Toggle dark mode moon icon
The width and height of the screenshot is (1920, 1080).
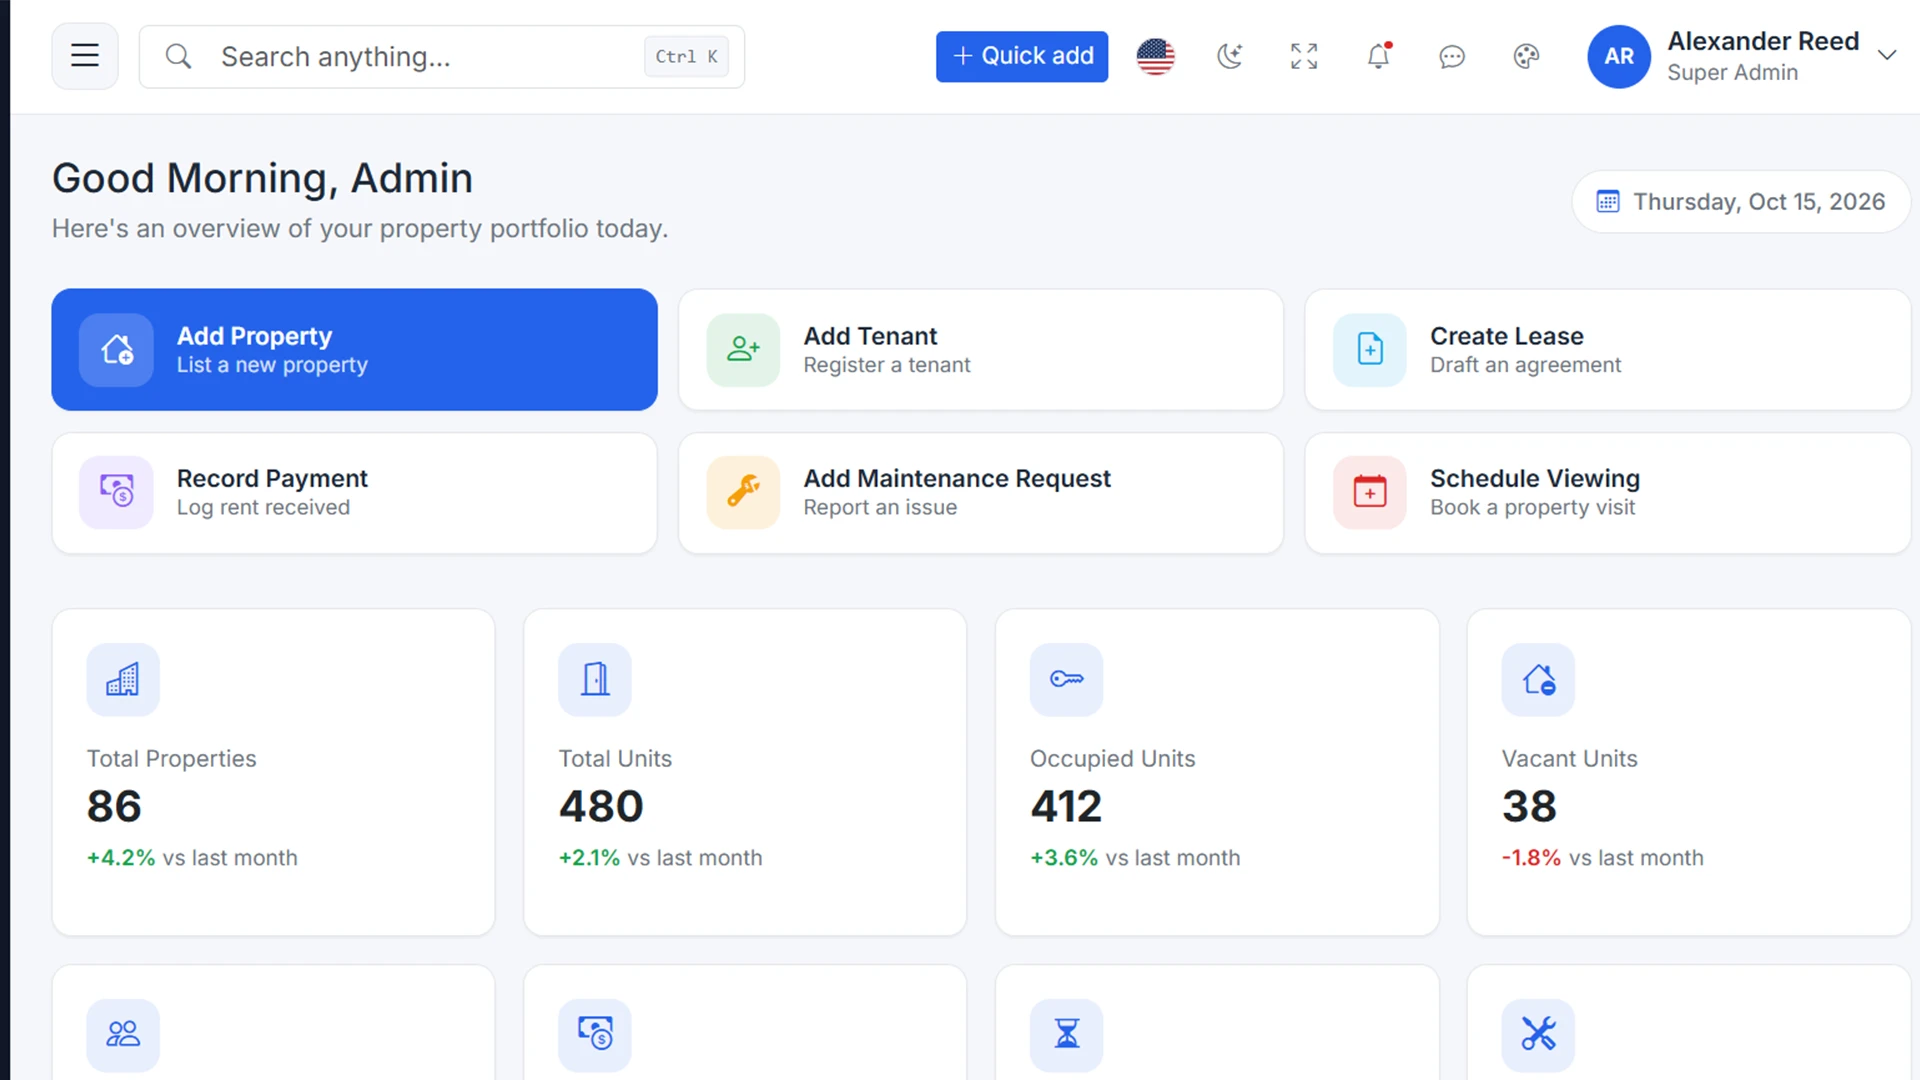(1229, 56)
